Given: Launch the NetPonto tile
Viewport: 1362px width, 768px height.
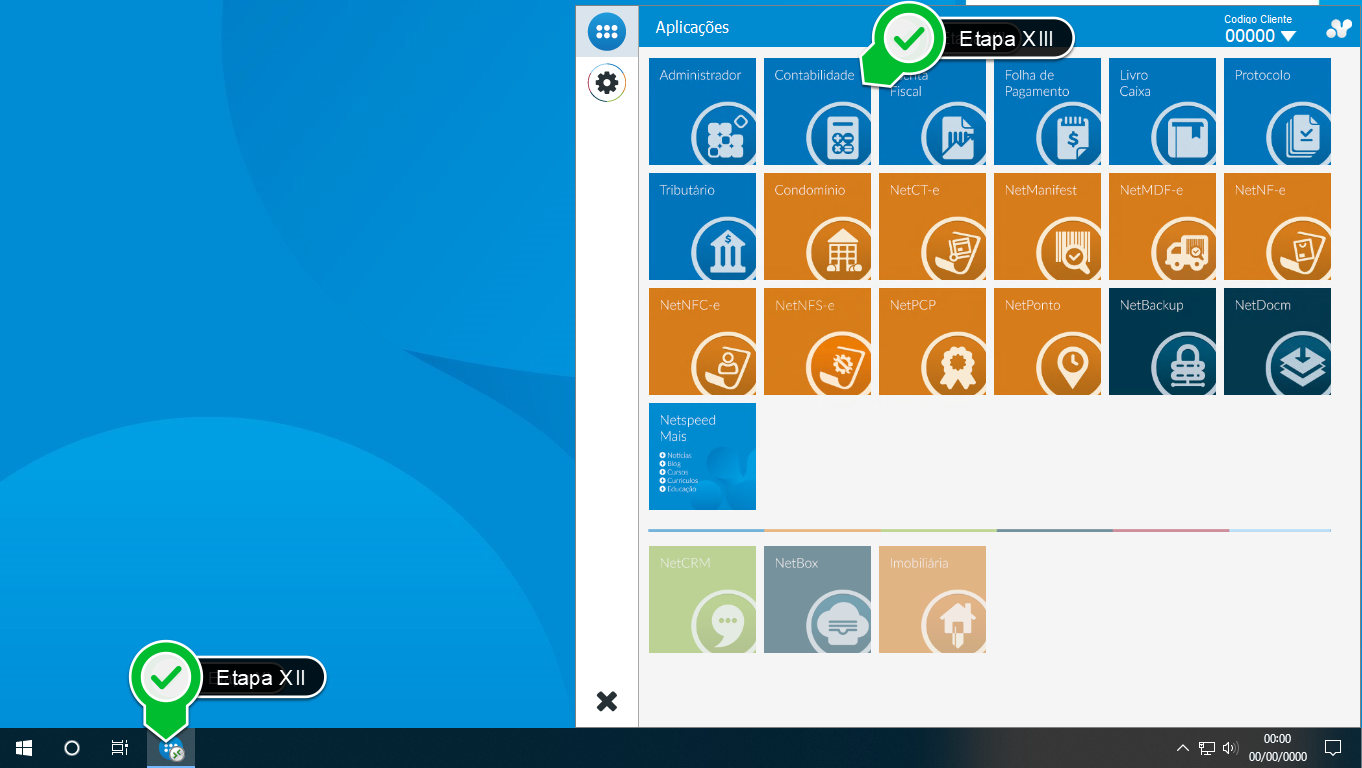Looking at the screenshot, I should [x=1047, y=341].
